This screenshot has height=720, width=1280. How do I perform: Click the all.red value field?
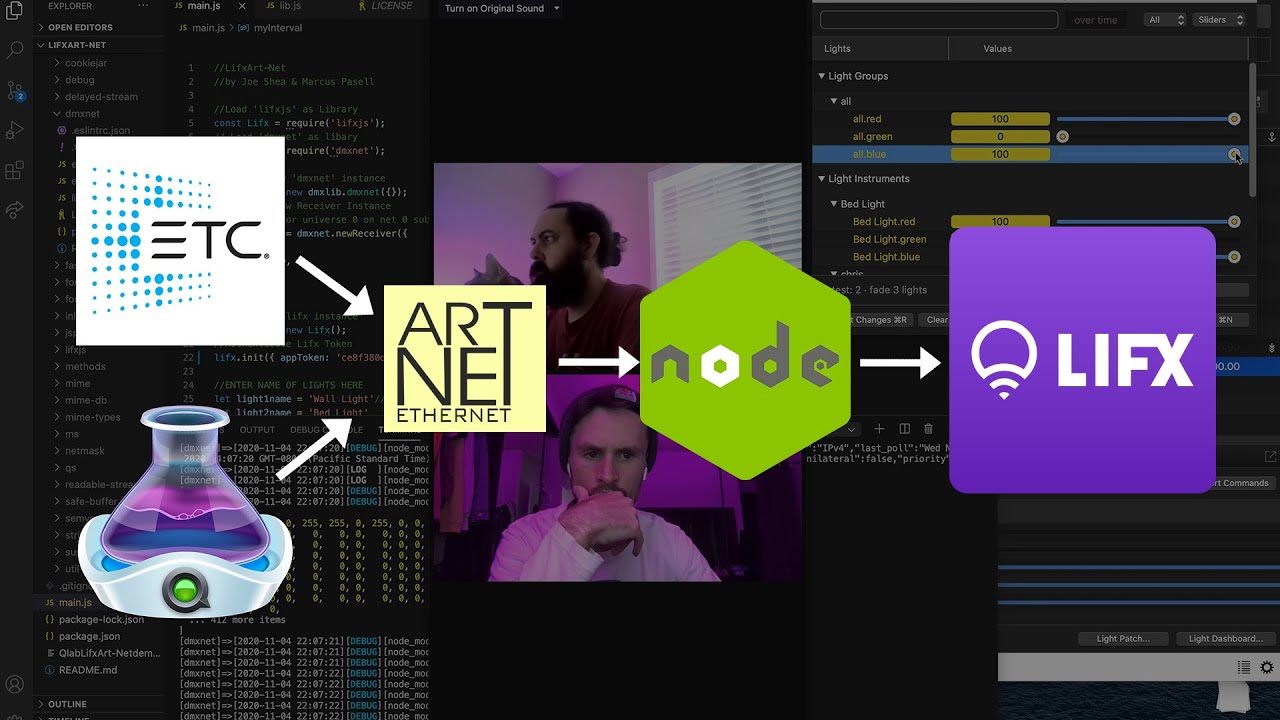[1000, 119]
